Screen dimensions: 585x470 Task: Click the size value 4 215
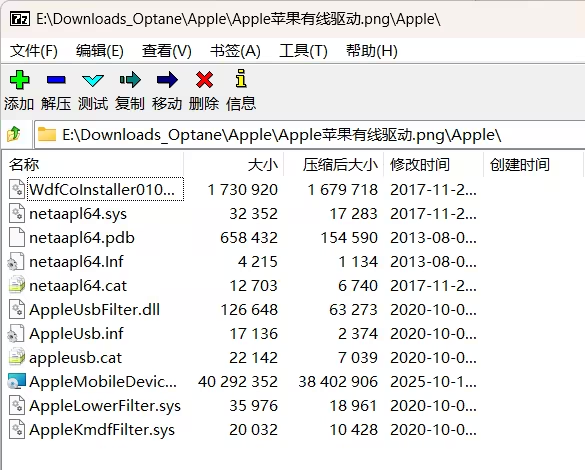click(x=258, y=261)
